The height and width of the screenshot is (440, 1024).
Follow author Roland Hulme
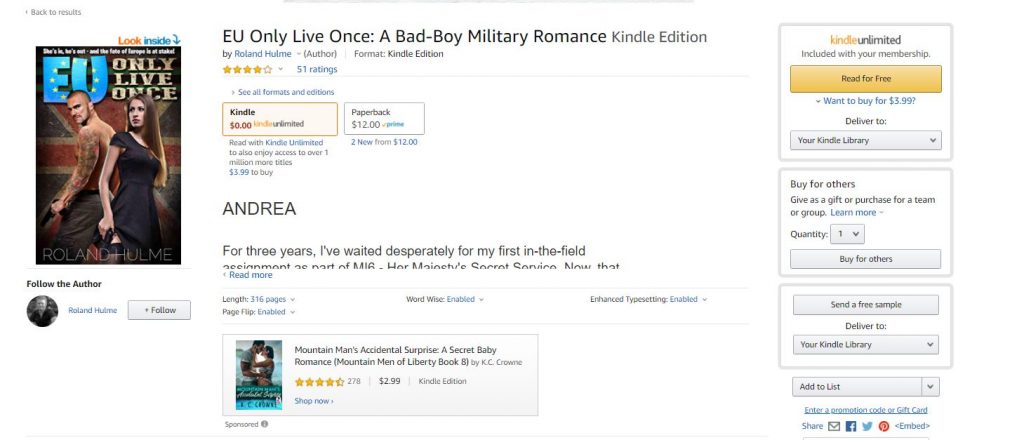[x=160, y=310]
